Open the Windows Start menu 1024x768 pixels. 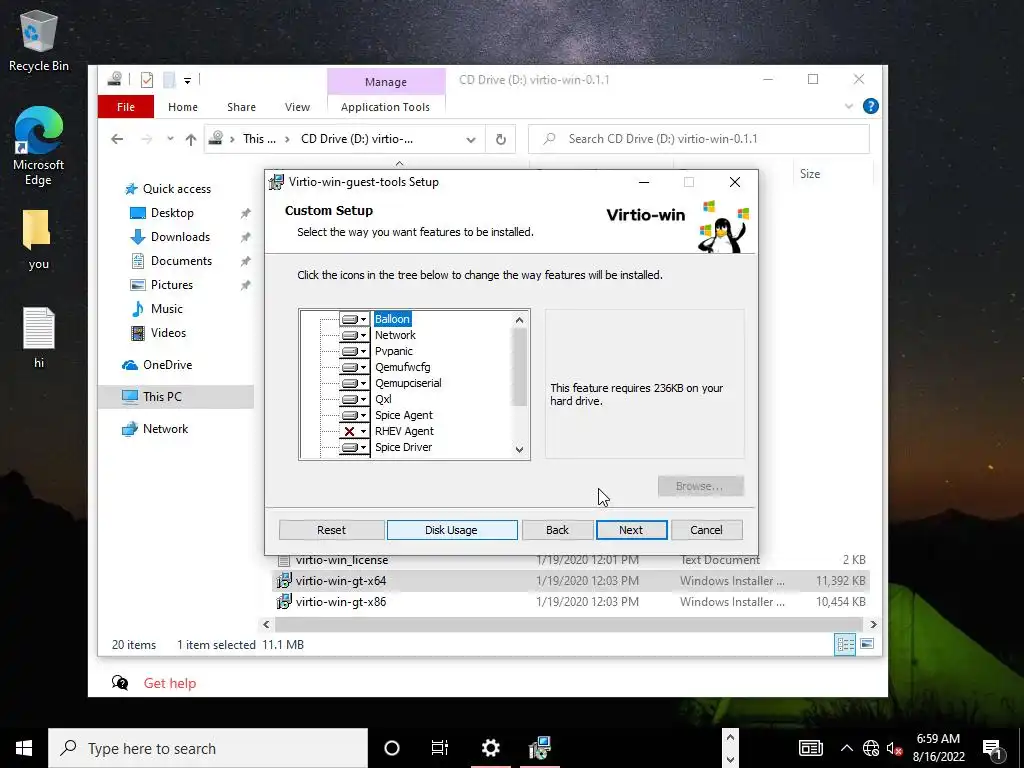pos(24,748)
